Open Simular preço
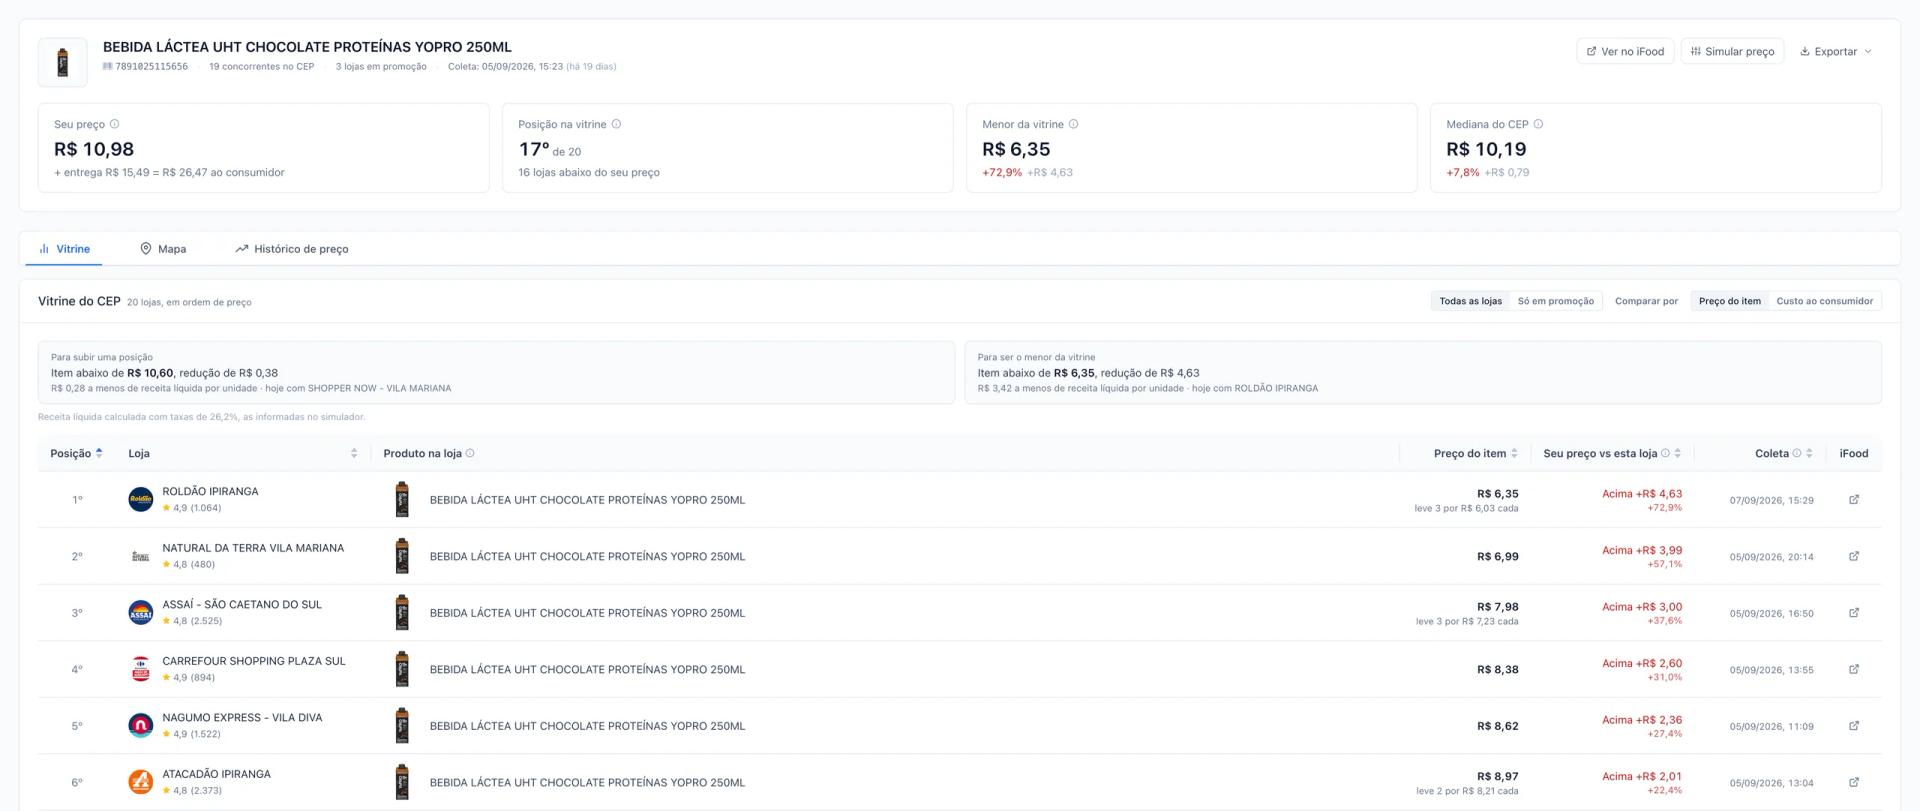Screen dimensions: 1920x811 pyautogui.click(x=1732, y=51)
